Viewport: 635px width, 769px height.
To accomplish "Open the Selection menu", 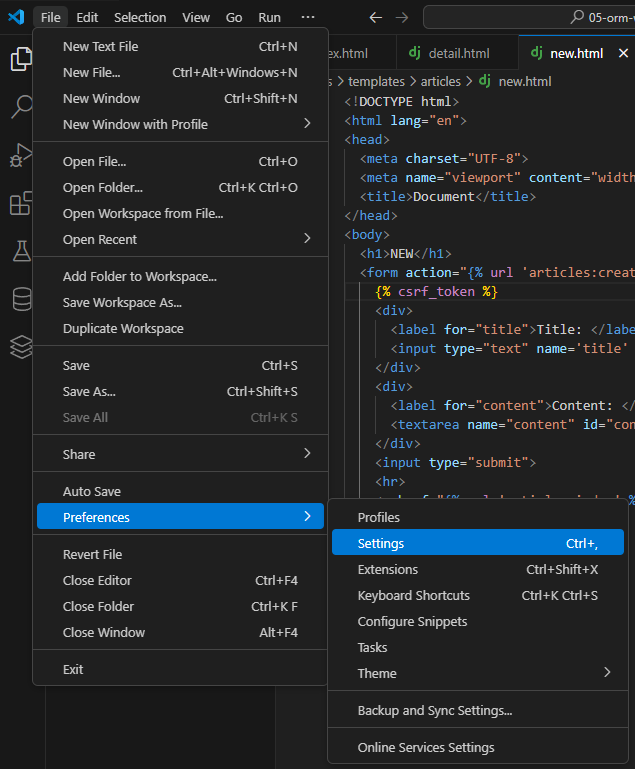I will coord(140,17).
